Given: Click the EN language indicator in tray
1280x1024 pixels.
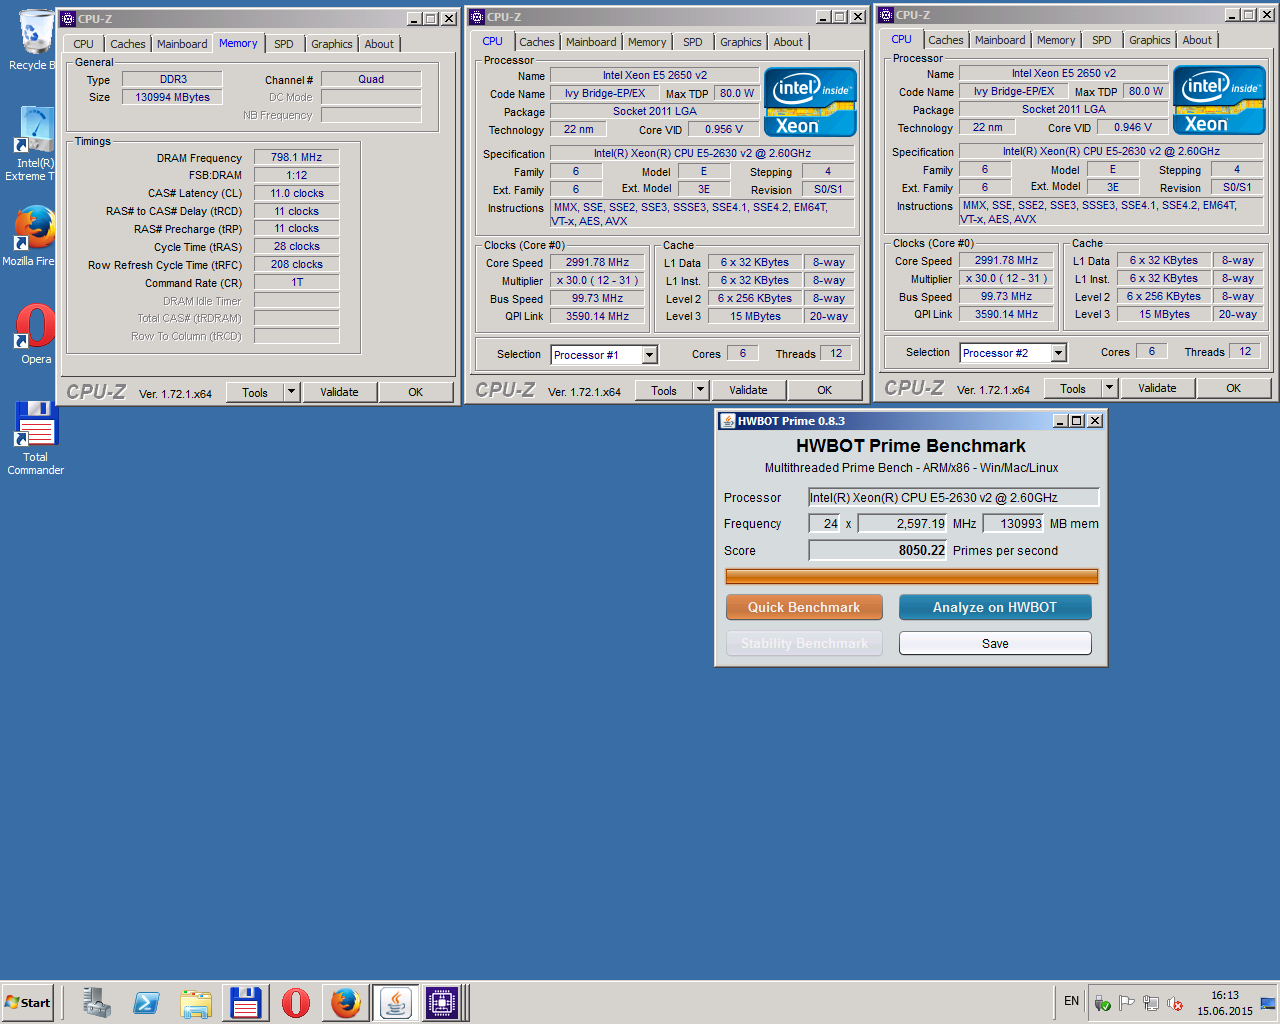Looking at the screenshot, I should click(1071, 1001).
